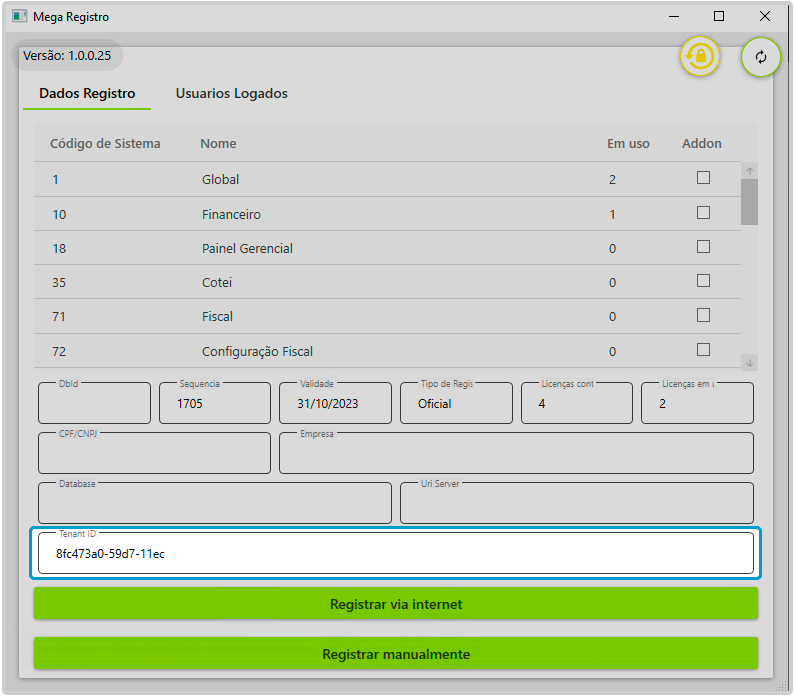796x697 pixels.
Task: Click the Addon column header
Action: [x=702, y=144]
